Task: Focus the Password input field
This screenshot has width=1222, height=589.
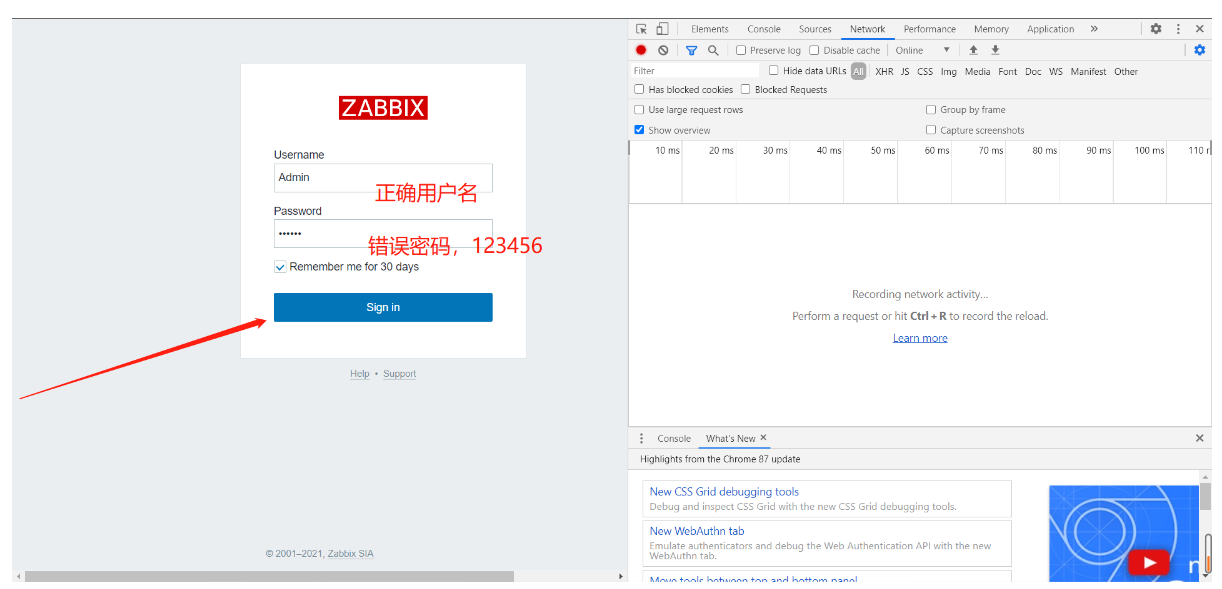Action: (x=383, y=233)
